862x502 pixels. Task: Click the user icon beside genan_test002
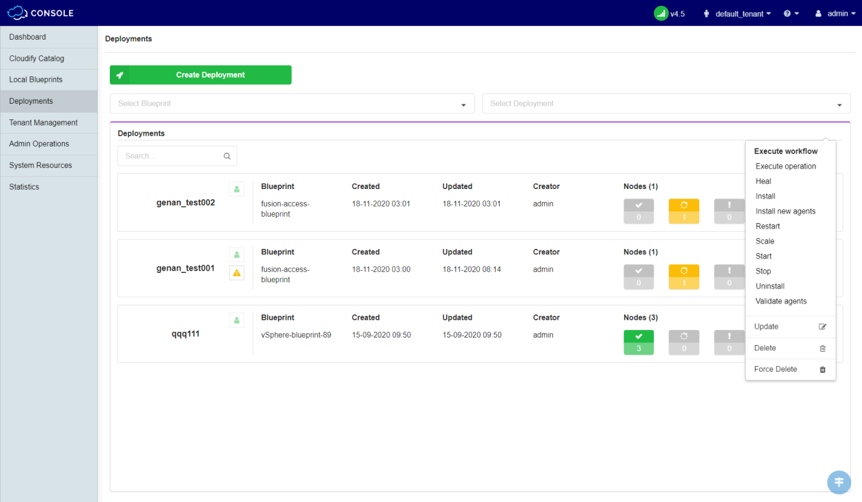click(x=237, y=188)
